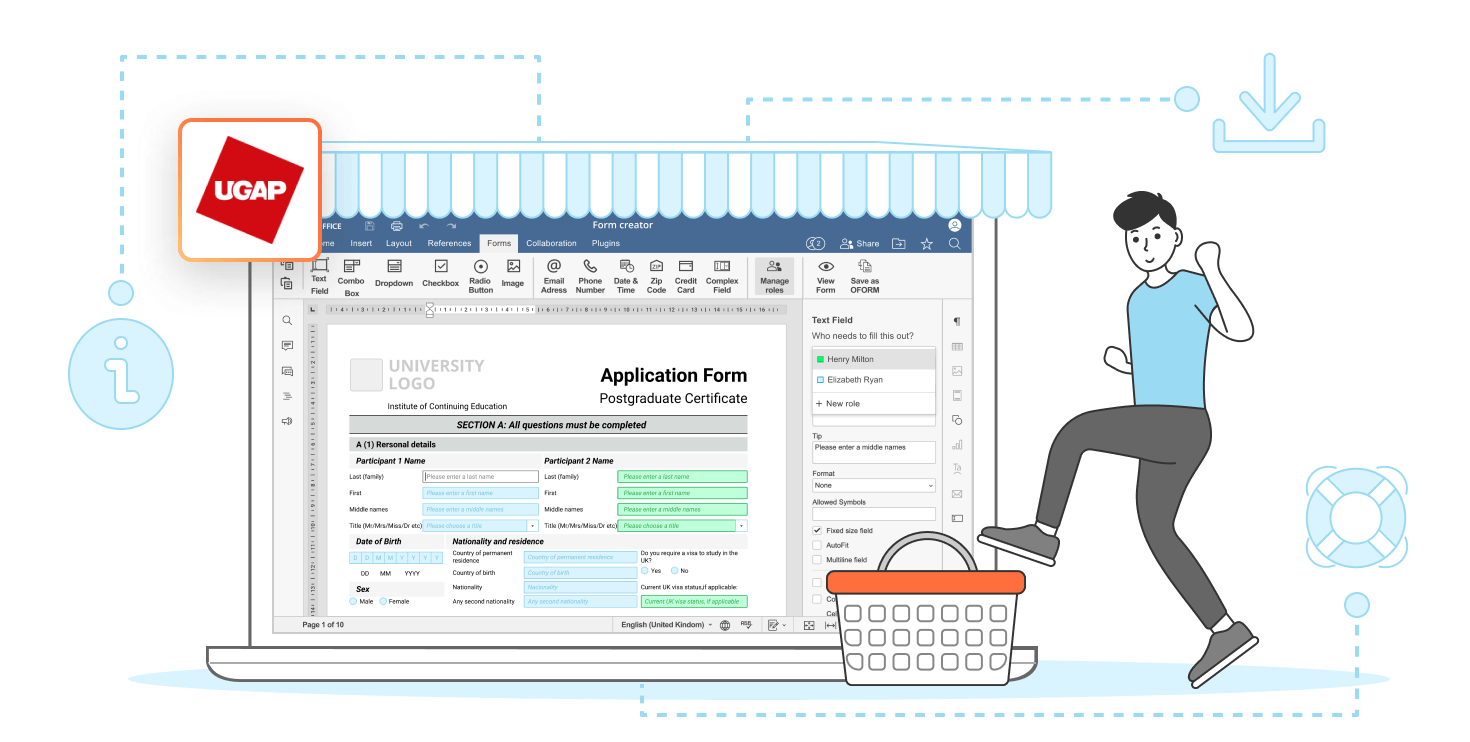
Task: Open file location folder icon in header
Action: (x=899, y=243)
